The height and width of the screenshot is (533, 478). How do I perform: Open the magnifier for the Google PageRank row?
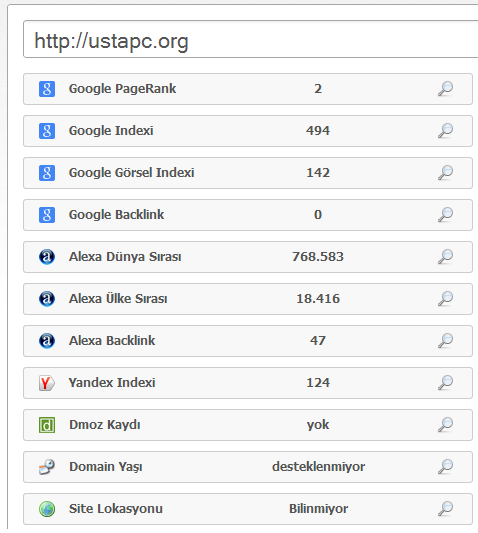445,89
